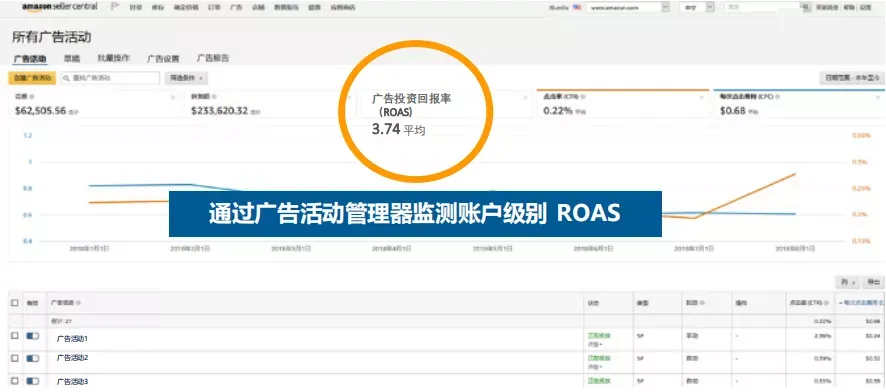Check the box for 广告活动3

tap(15, 381)
